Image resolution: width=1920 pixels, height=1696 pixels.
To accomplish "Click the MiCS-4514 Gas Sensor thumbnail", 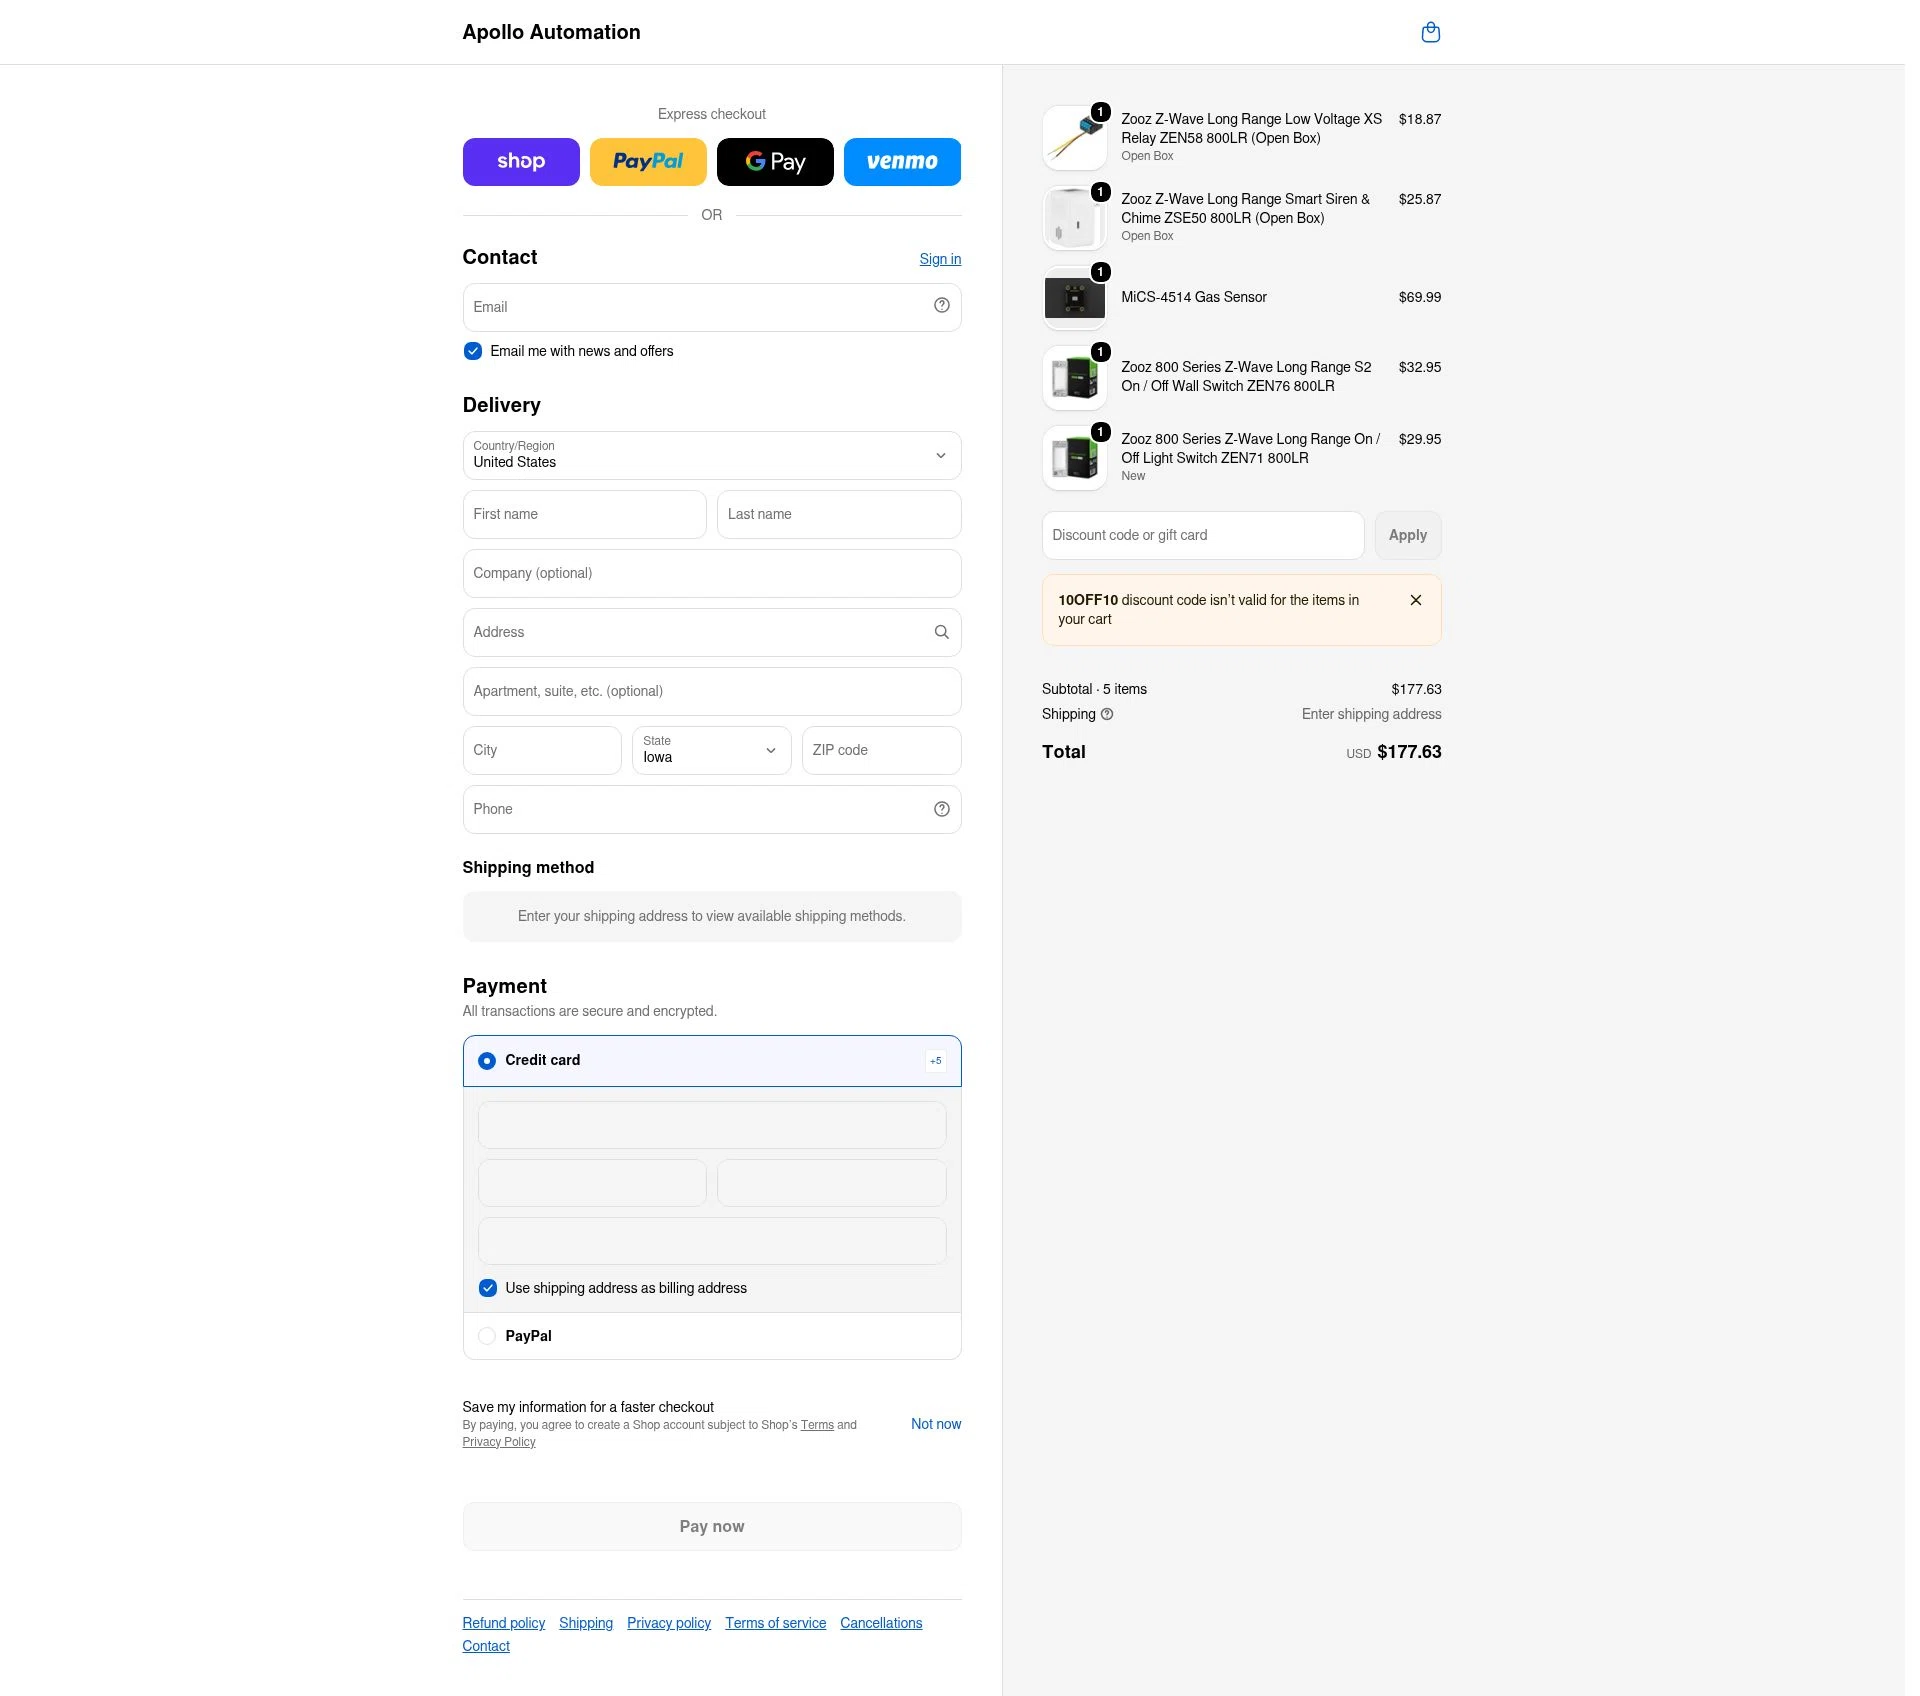I will point(1075,298).
